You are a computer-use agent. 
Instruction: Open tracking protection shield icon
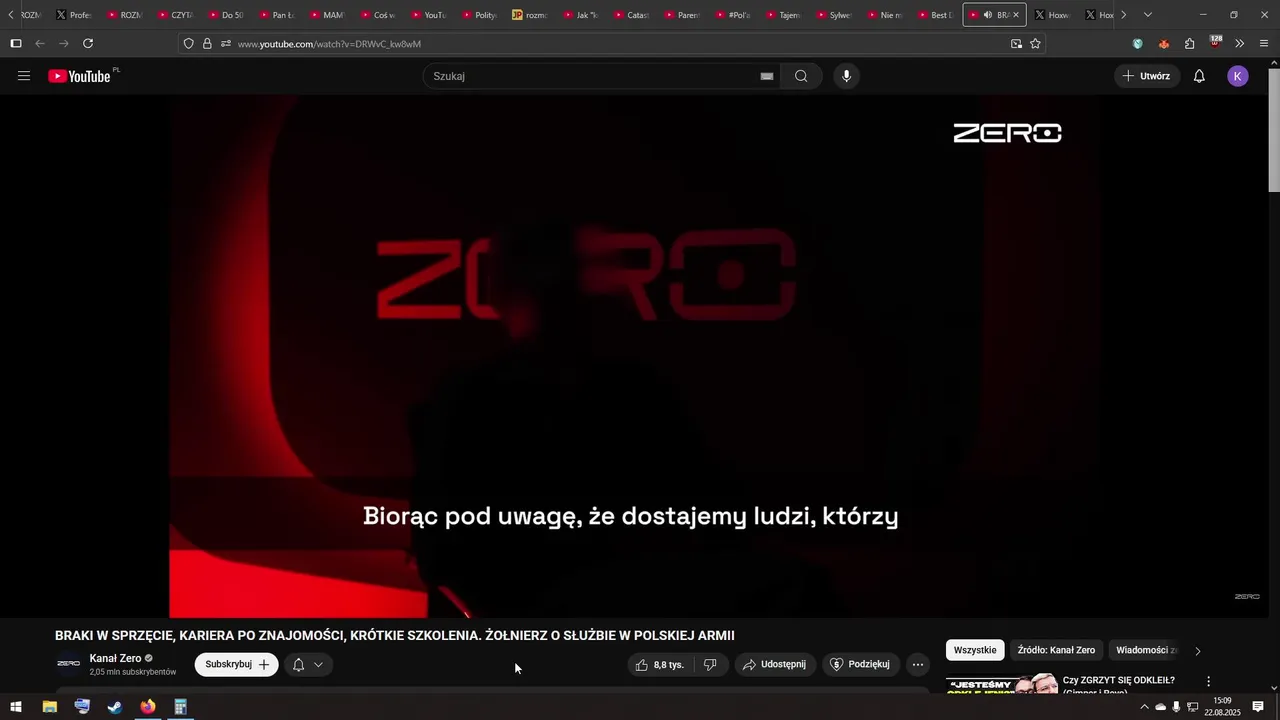point(188,43)
